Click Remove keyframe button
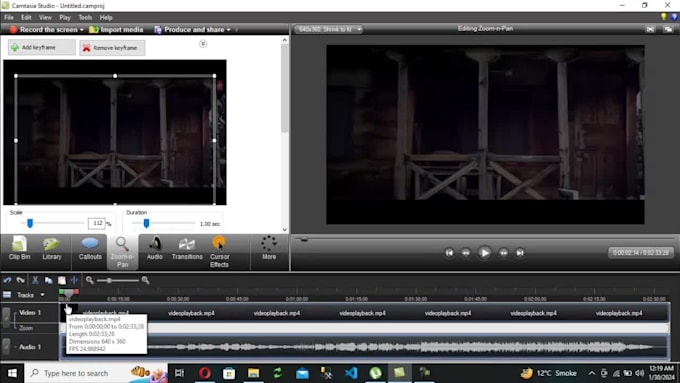 [x=112, y=48]
